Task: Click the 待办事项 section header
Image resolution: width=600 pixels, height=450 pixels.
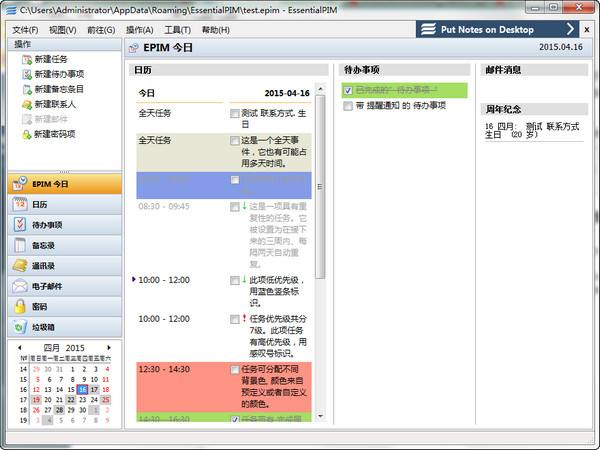Action: pyautogui.click(x=404, y=70)
